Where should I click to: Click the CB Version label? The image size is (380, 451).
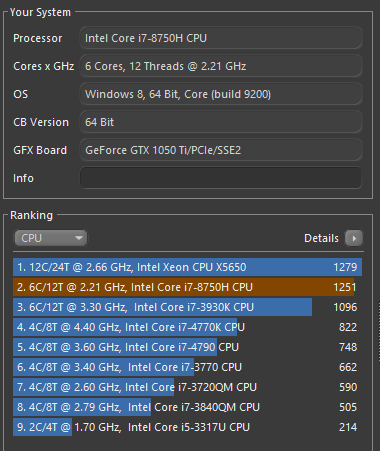(41, 122)
